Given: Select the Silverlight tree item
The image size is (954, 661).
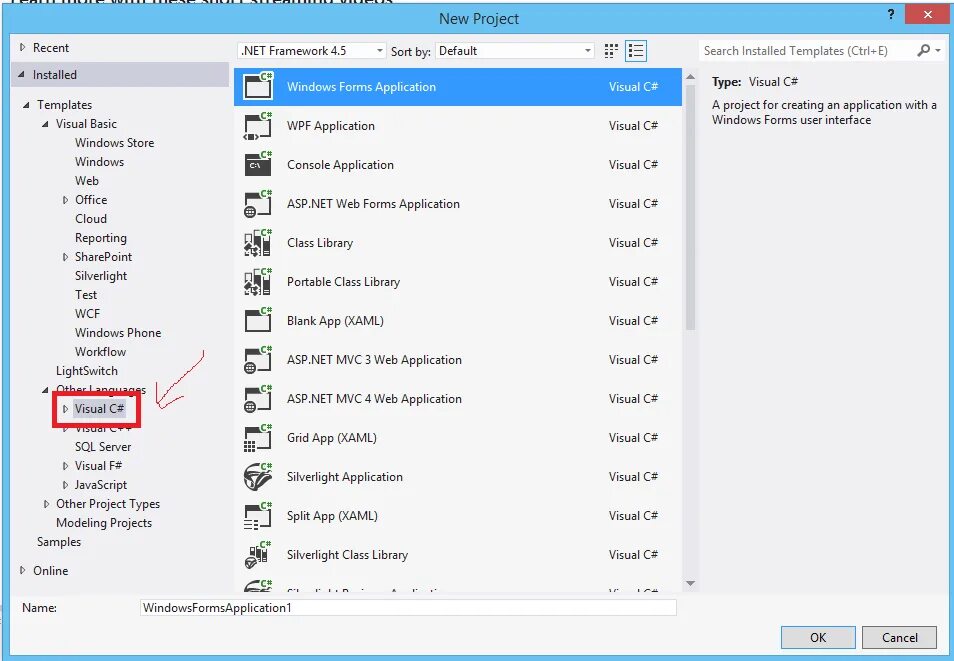Looking at the screenshot, I should click(x=101, y=276).
